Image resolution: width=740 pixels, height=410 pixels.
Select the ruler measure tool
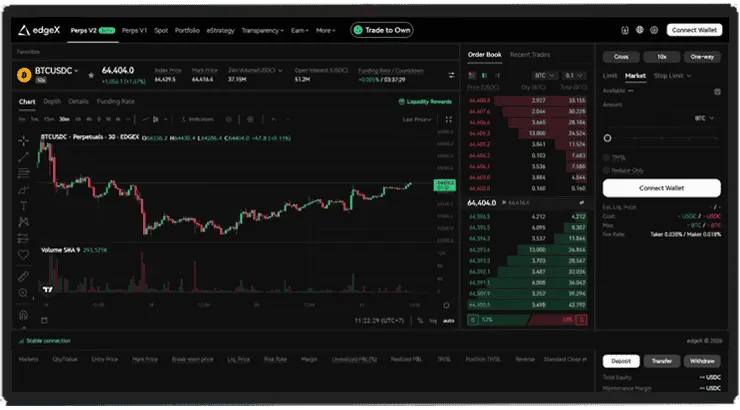pyautogui.click(x=23, y=276)
